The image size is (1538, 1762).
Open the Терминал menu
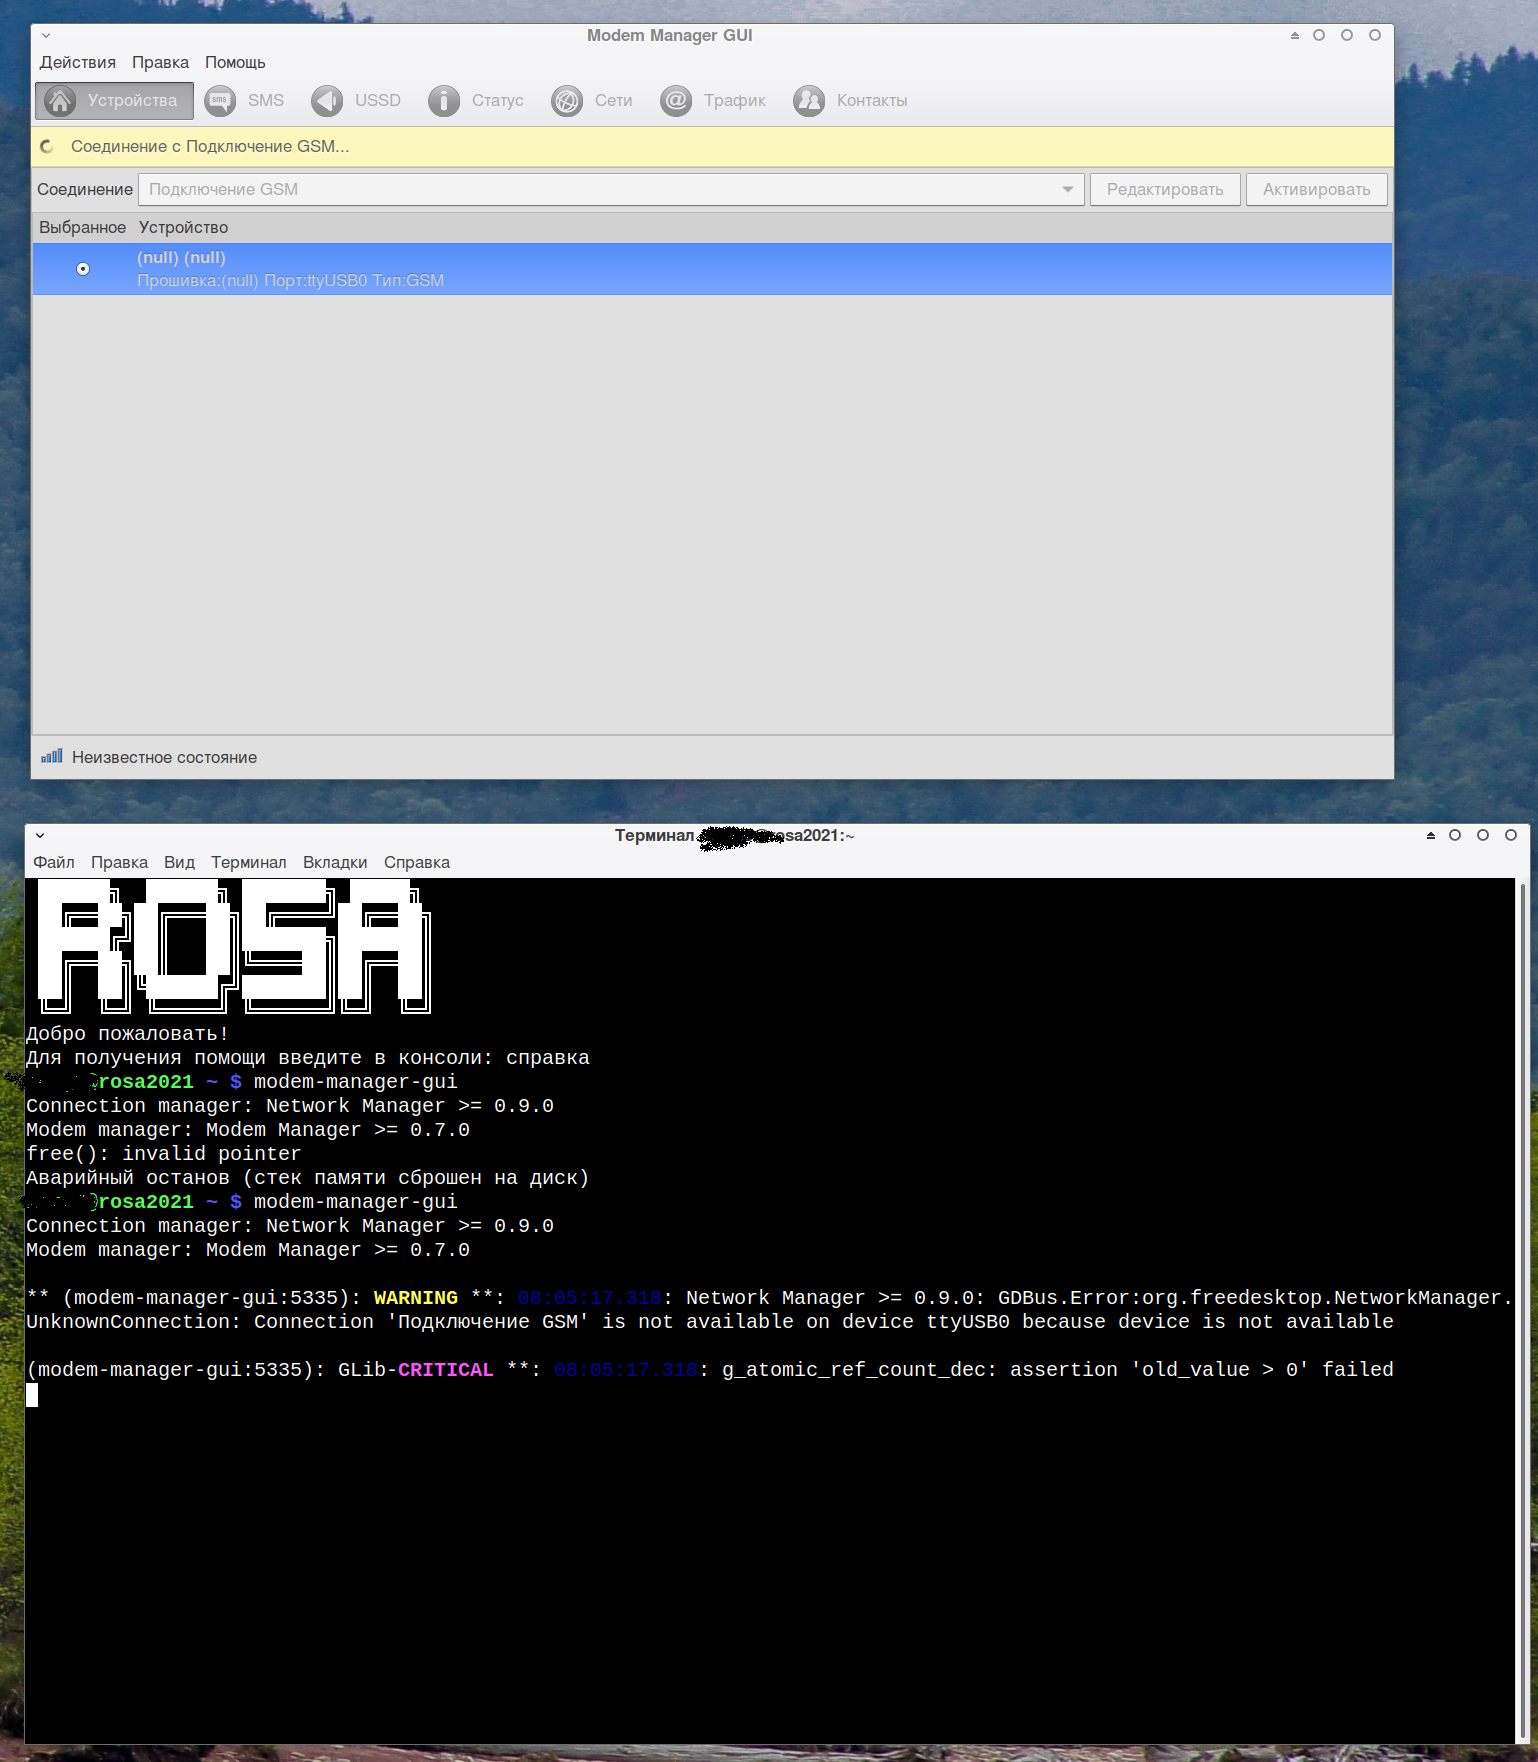pos(248,862)
